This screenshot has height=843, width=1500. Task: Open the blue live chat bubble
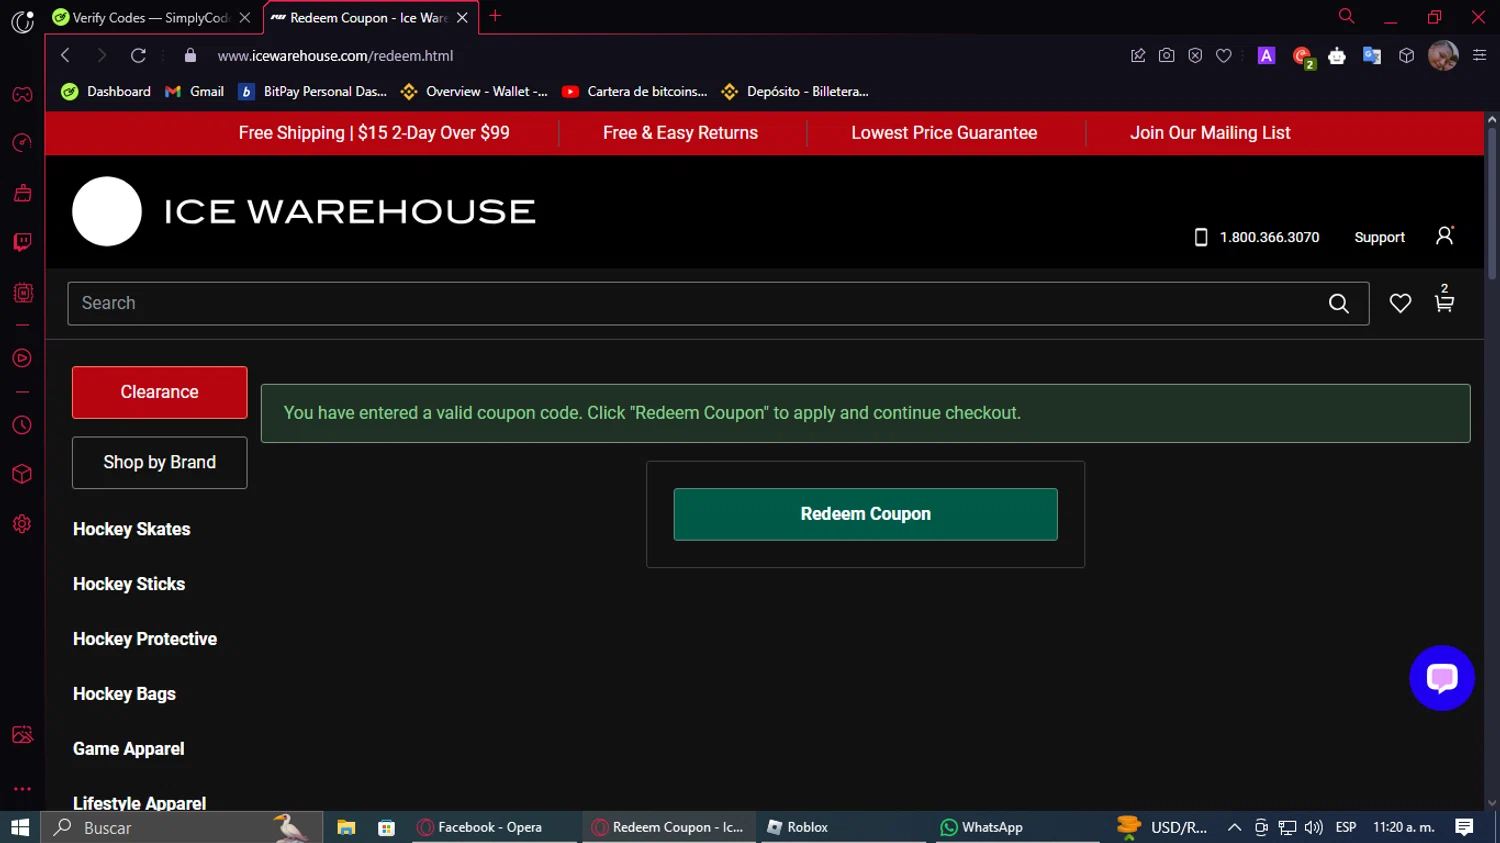1442,678
